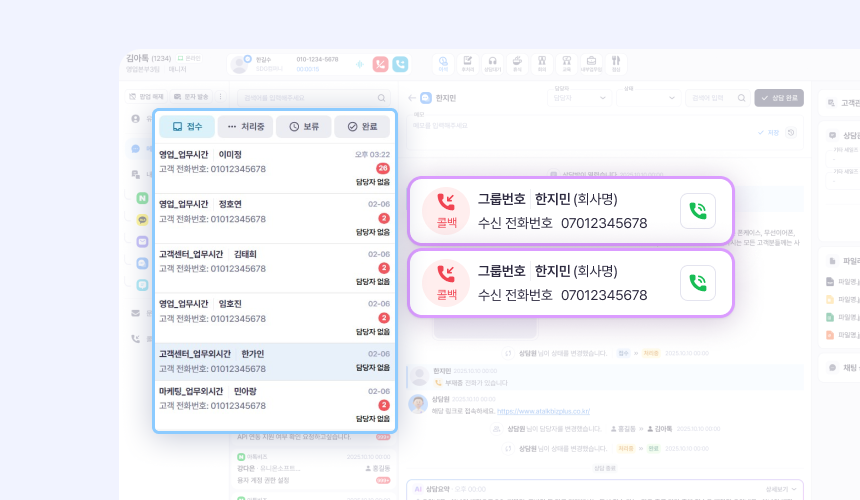Open the purple mail channel icon in sidebar
The width and height of the screenshot is (860, 500).
point(142,242)
